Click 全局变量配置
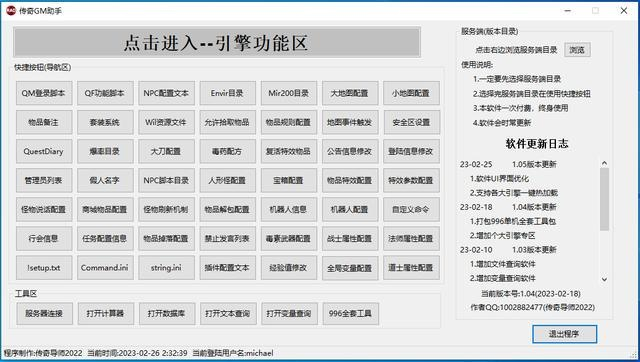The width and height of the screenshot is (640, 362). click(350, 268)
